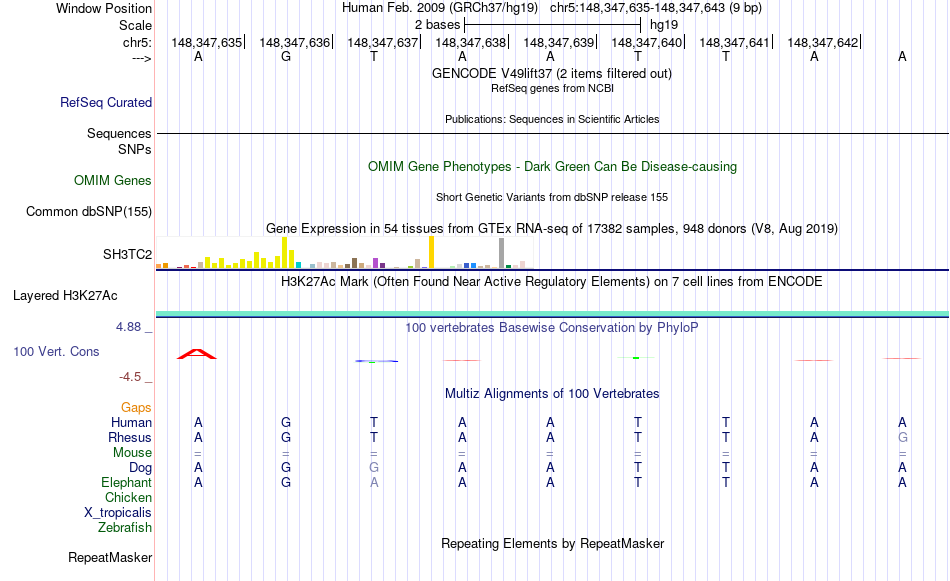Viewport: 950px width, 581px height.
Task: Click the tall gray GTEx expression bar
Action: pyautogui.click(x=502, y=253)
